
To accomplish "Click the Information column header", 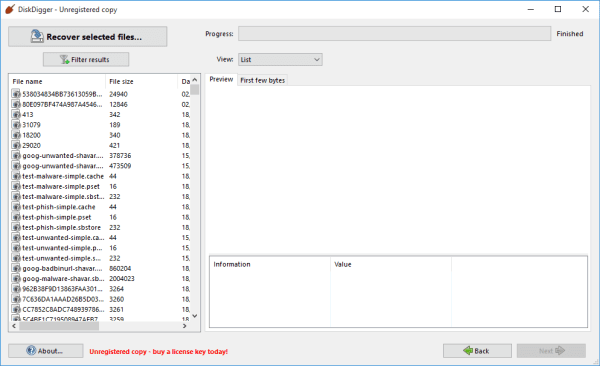I will (x=270, y=264).
